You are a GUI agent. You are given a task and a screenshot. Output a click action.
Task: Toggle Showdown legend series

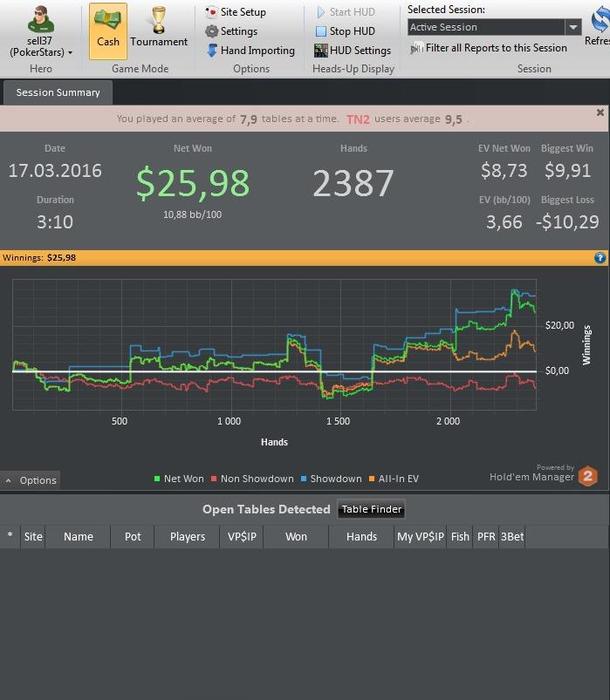click(x=331, y=479)
